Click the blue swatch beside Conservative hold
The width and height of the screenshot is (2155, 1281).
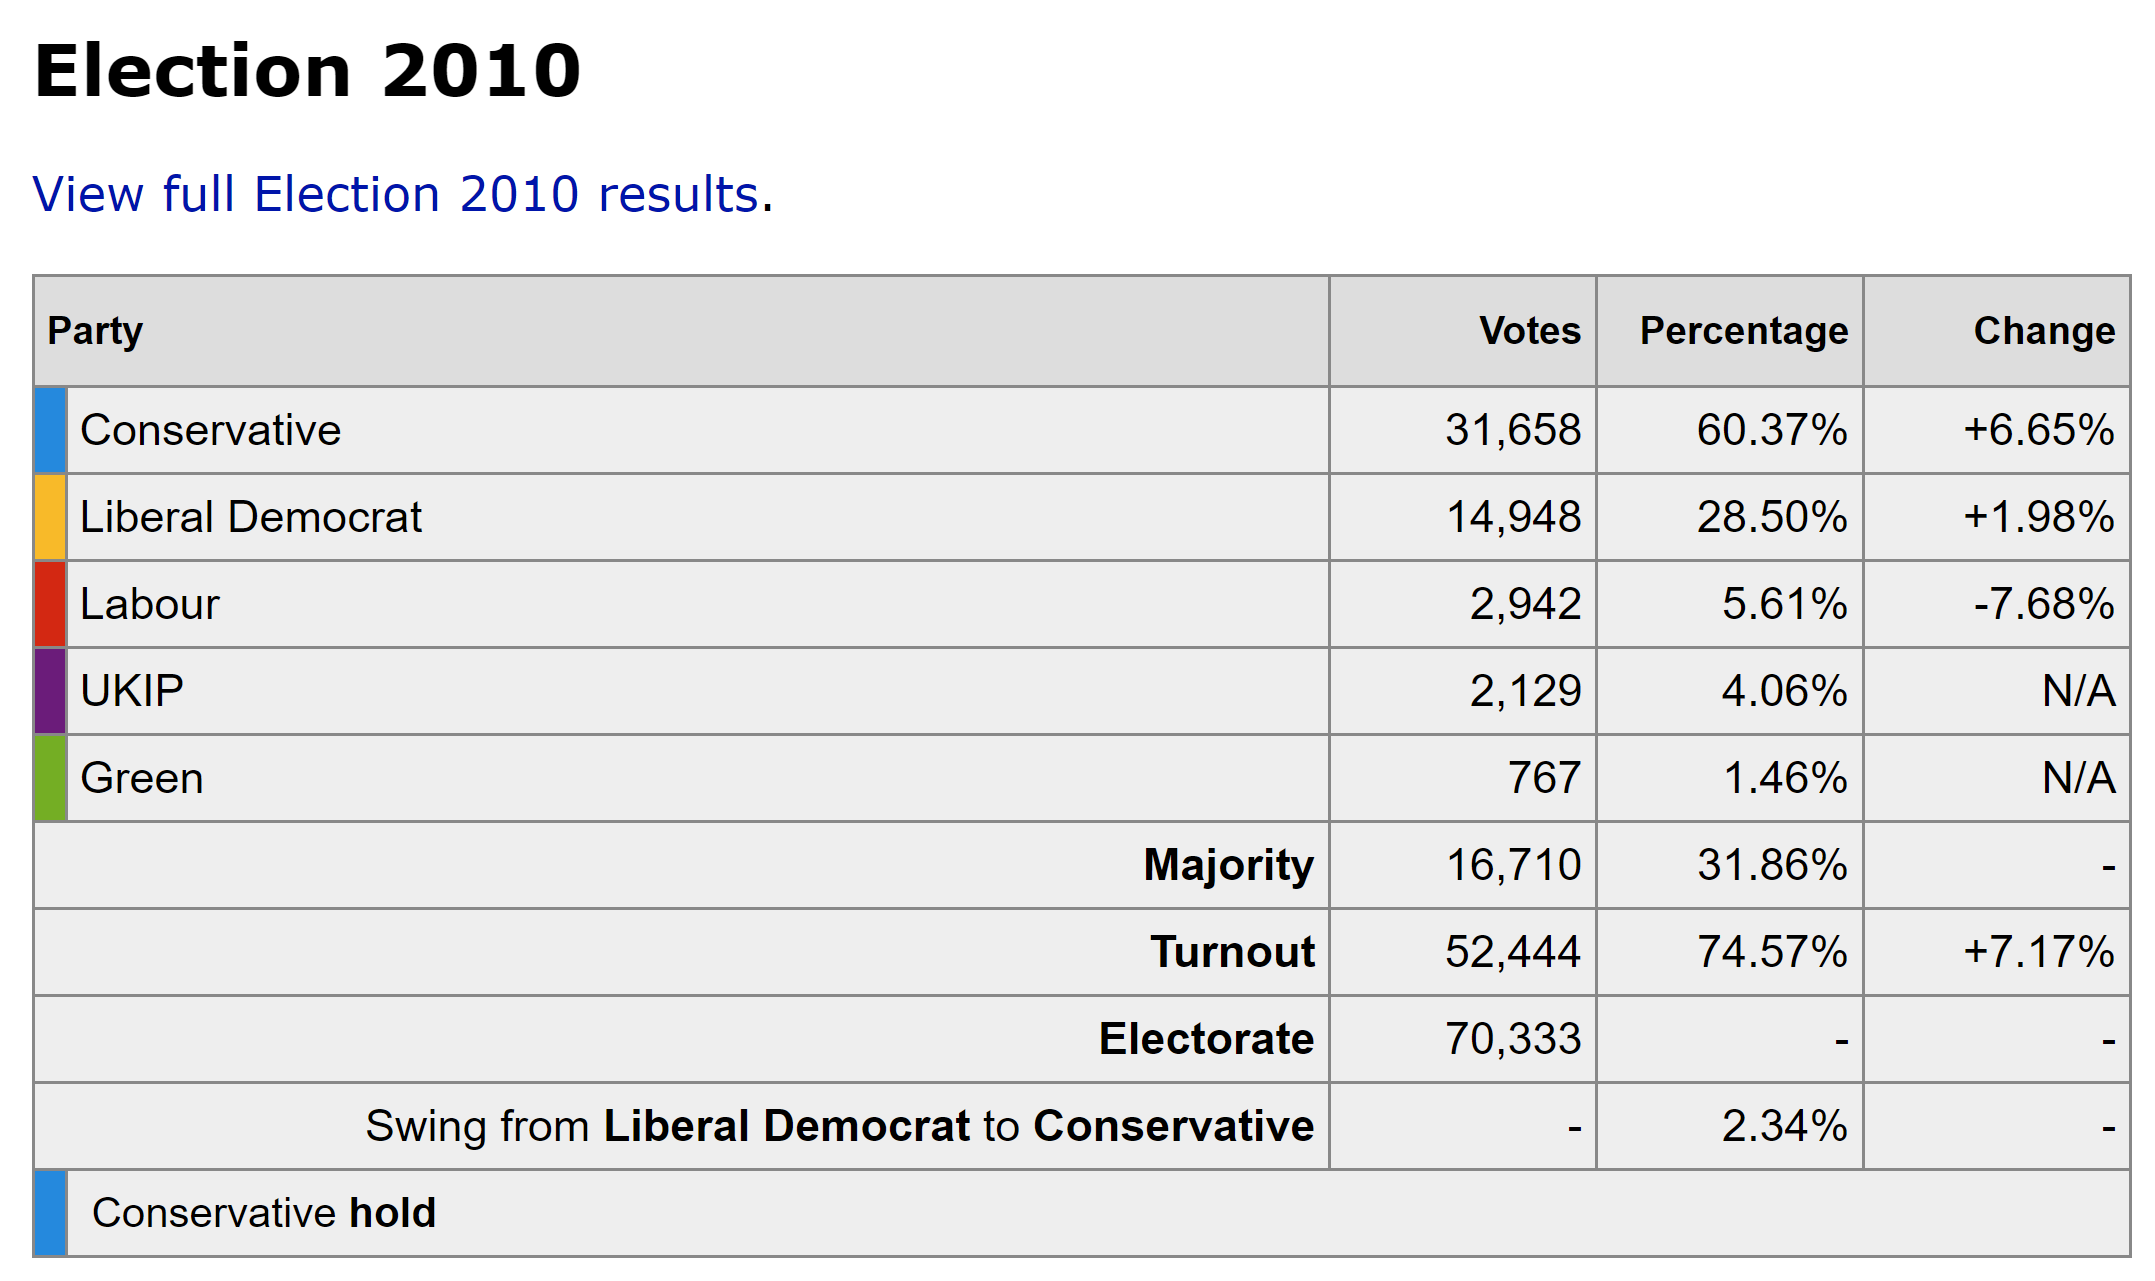point(51,1213)
